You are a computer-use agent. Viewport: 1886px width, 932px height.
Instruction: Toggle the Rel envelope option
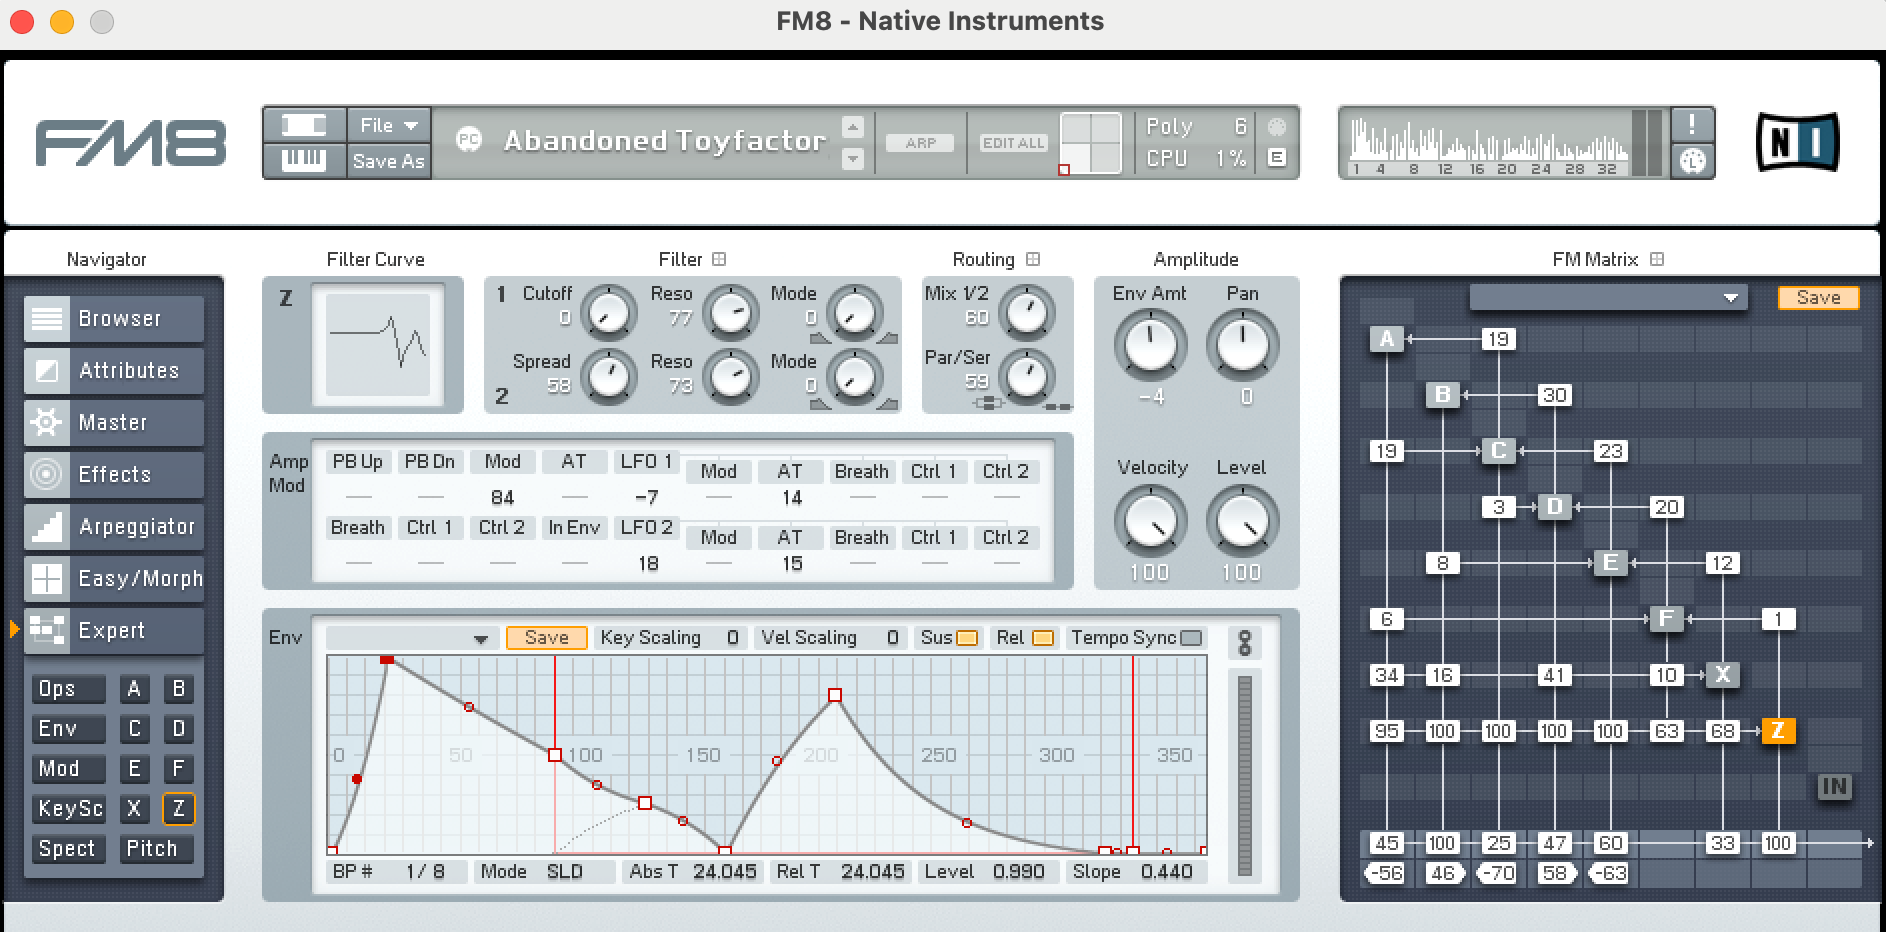pos(1043,638)
